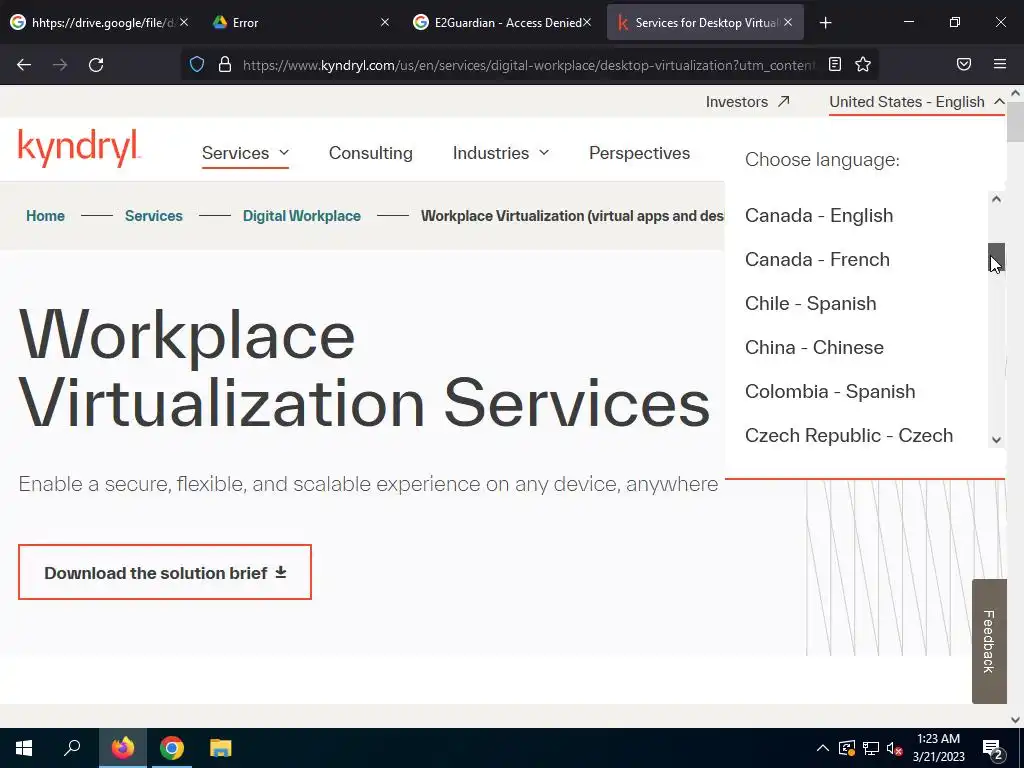Click the browser forward arrow

tap(60, 65)
